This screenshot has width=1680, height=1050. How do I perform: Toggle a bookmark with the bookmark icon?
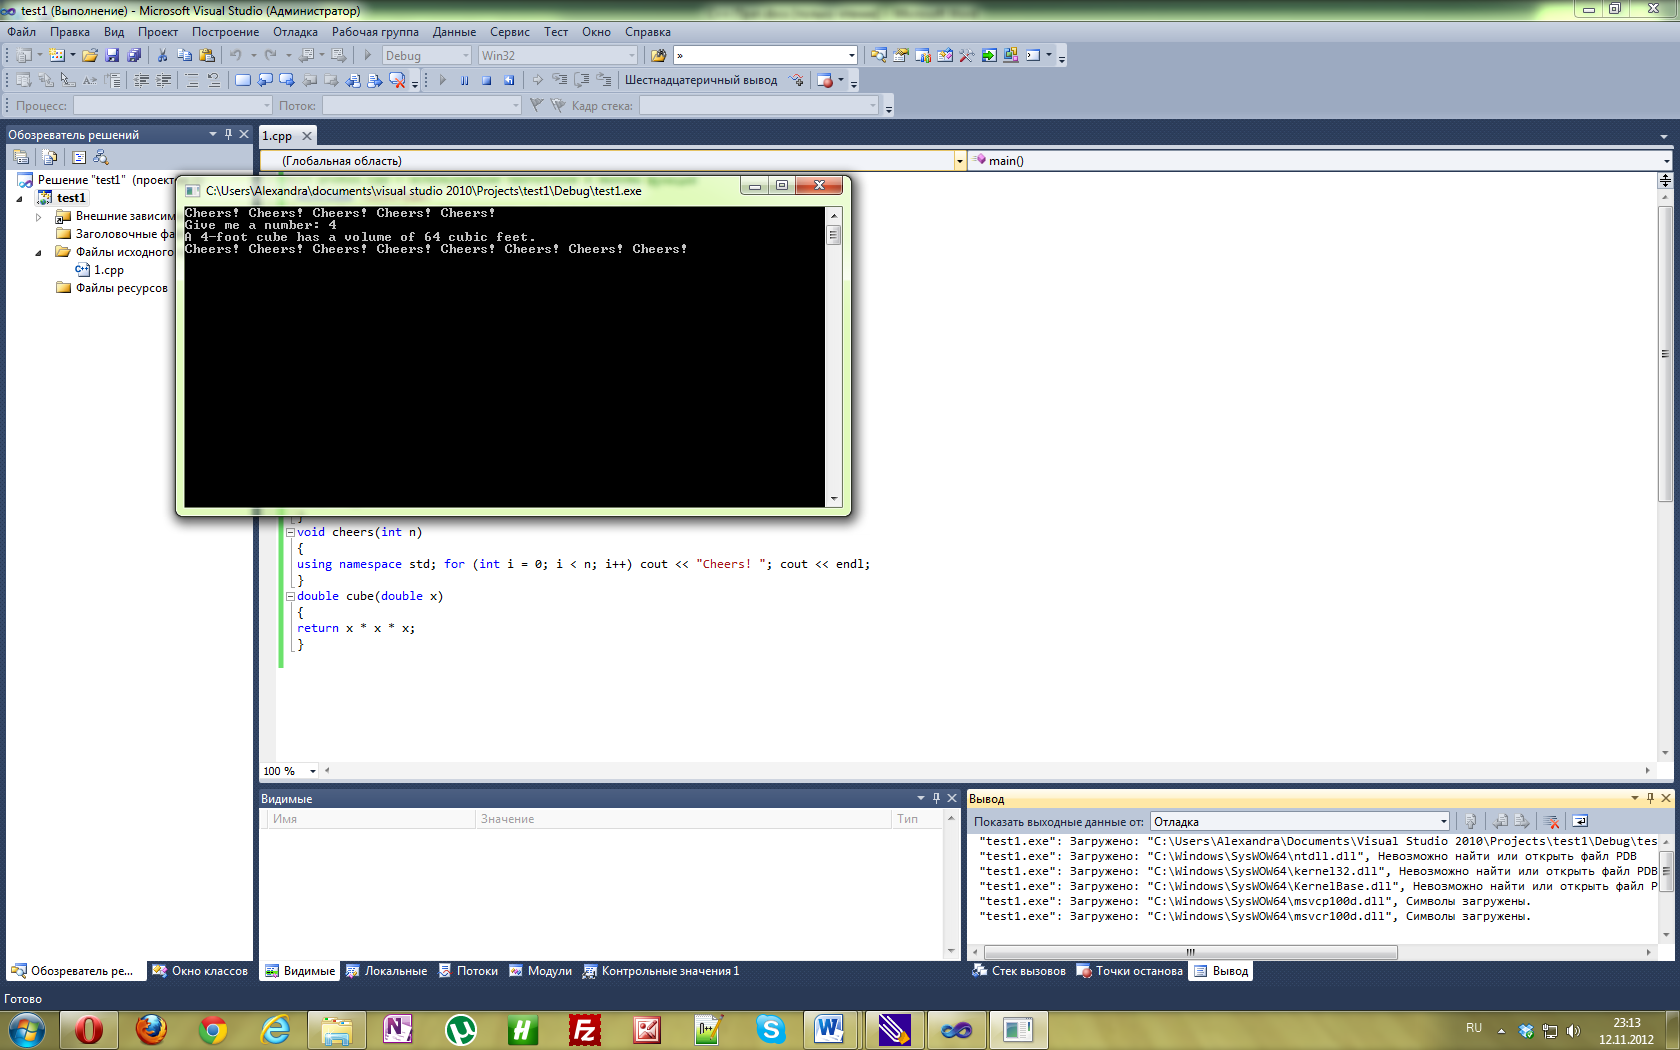pyautogui.click(x=243, y=80)
